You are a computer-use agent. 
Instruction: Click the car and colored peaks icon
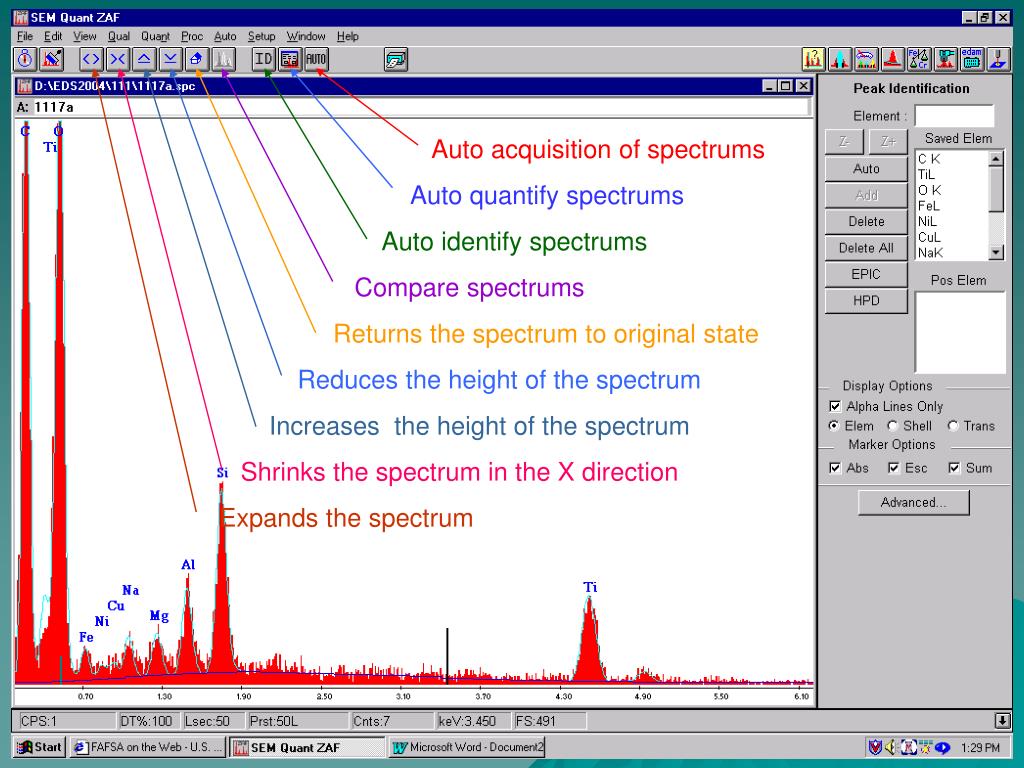[866, 59]
